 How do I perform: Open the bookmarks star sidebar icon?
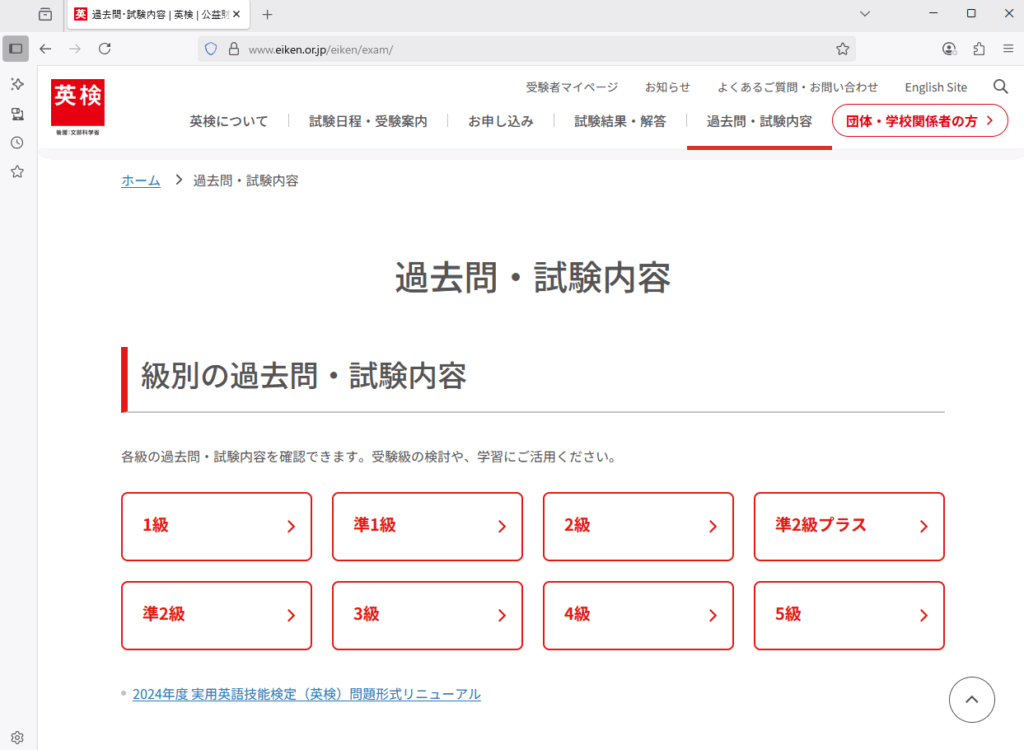click(x=18, y=172)
